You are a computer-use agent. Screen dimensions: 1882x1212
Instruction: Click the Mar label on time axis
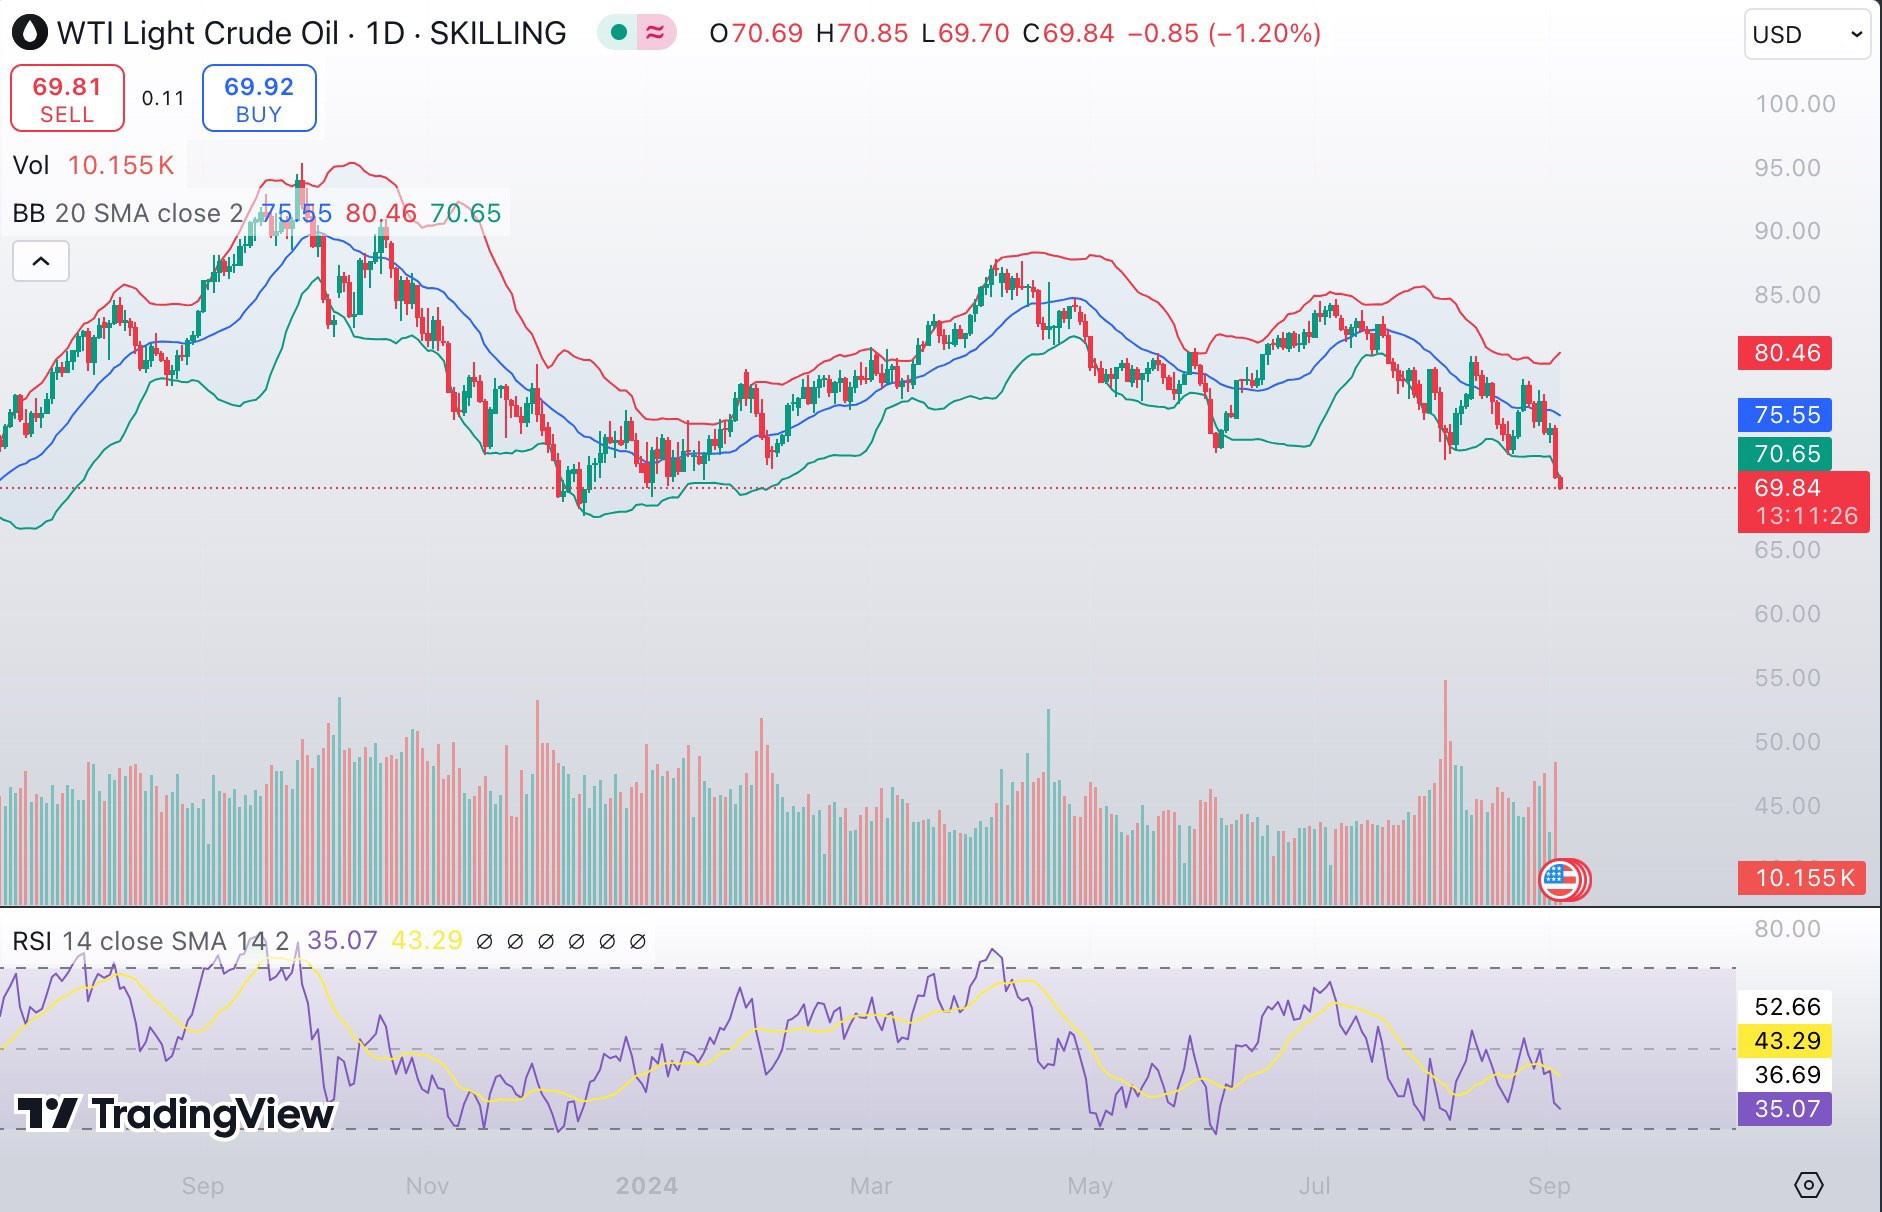click(x=871, y=1186)
